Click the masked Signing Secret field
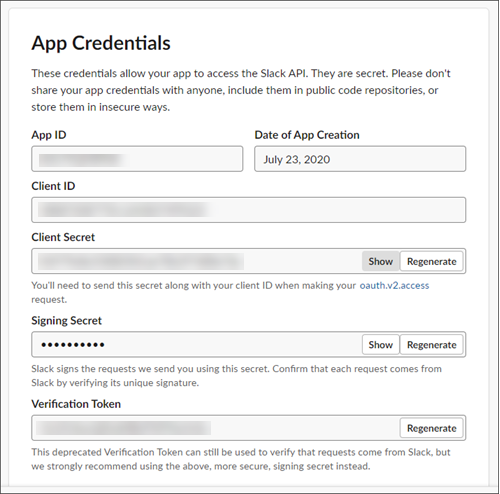 tap(197, 345)
